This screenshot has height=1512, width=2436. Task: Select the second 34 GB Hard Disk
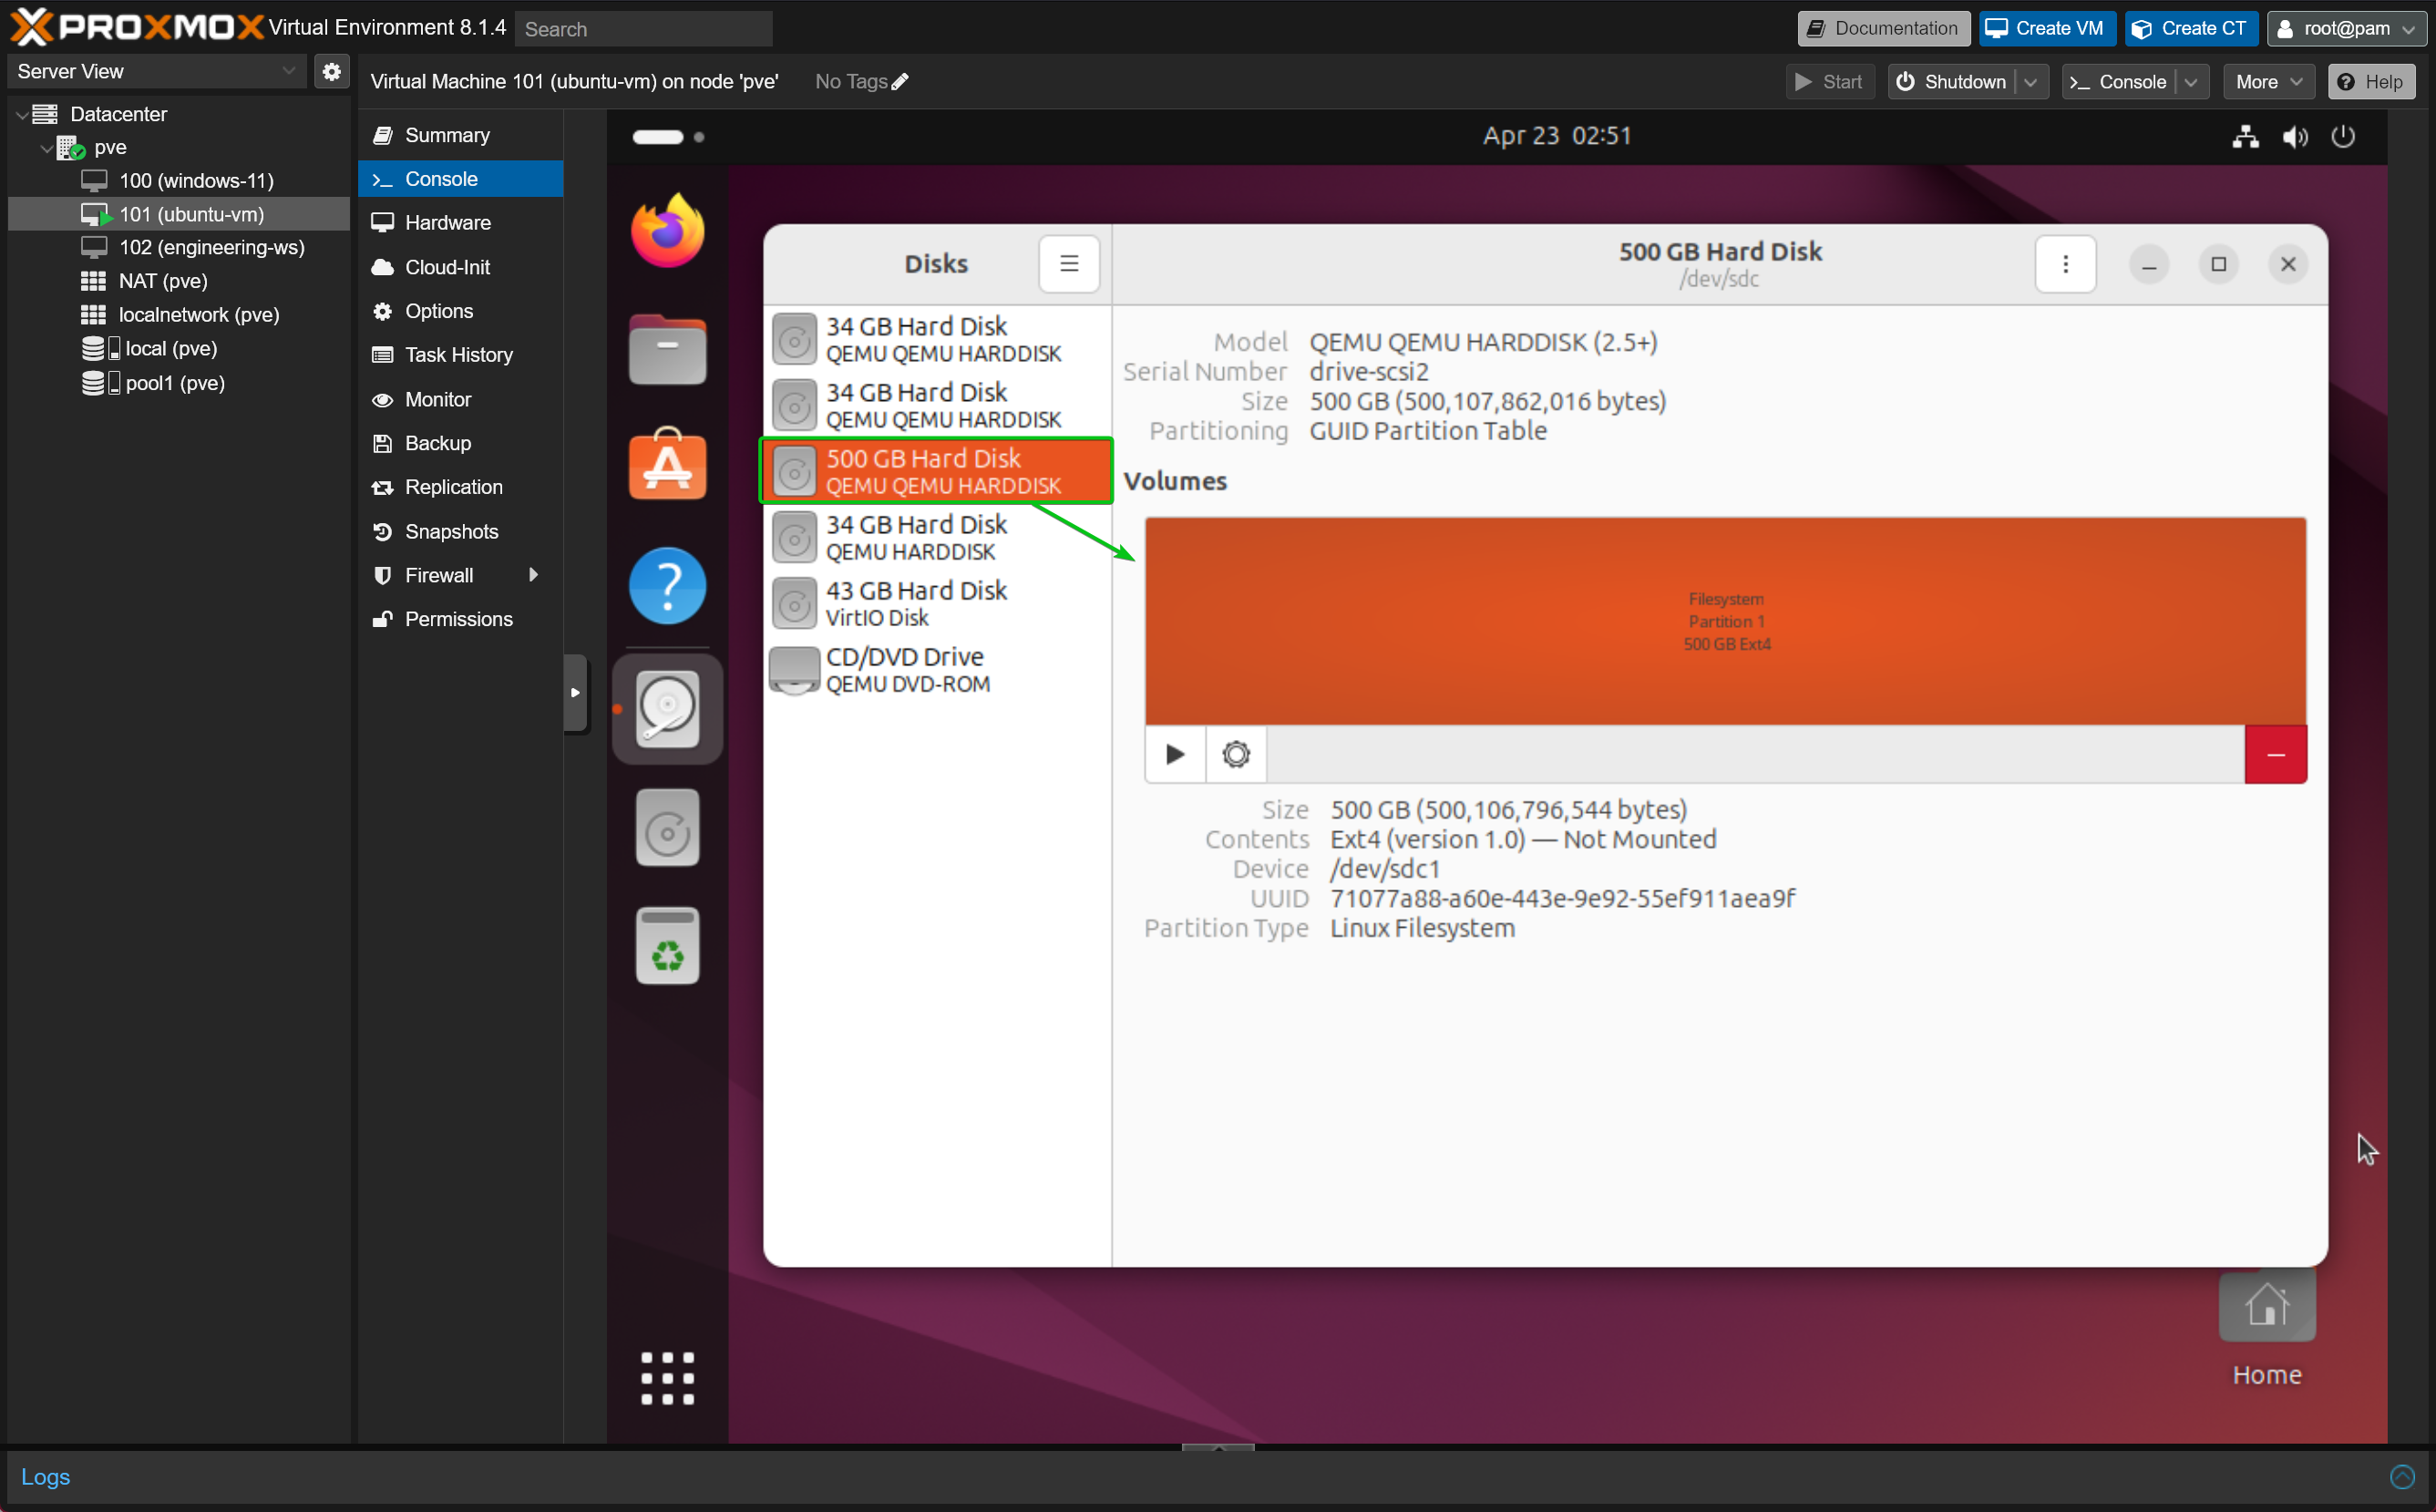[937, 405]
